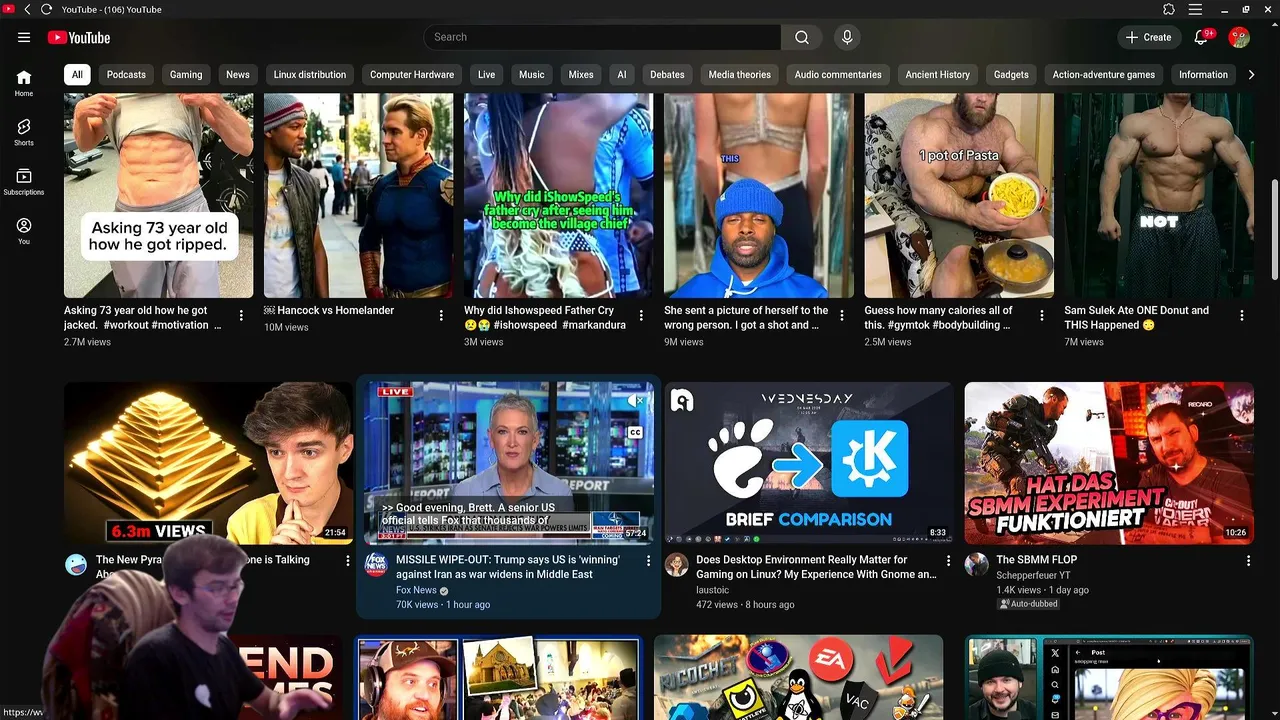Image resolution: width=1280 pixels, height=720 pixels.
Task: Open the browser menu lines icon
Action: tap(1194, 9)
